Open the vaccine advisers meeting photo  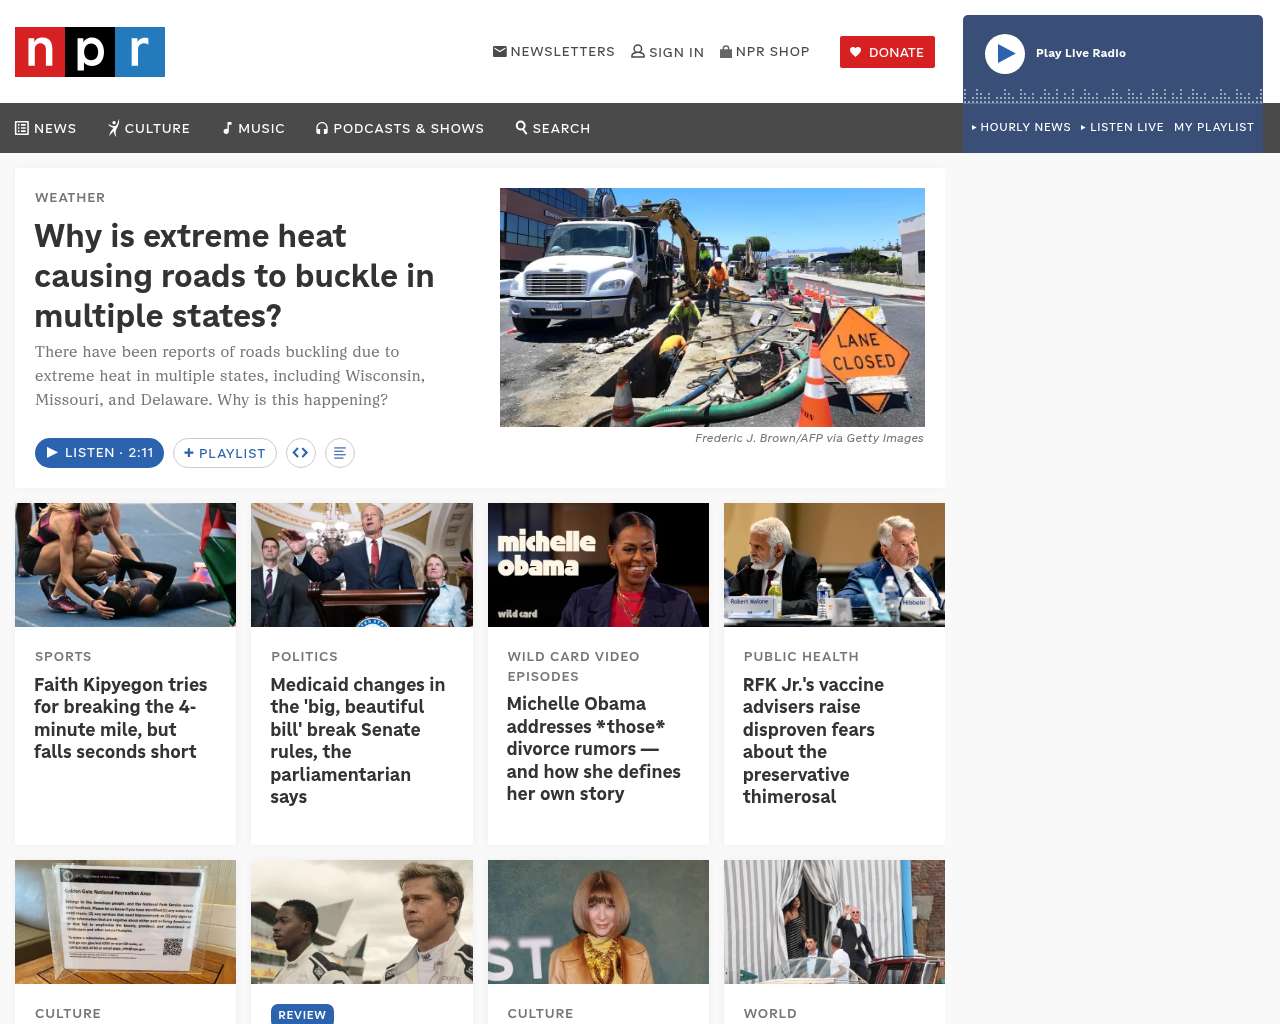pos(834,565)
